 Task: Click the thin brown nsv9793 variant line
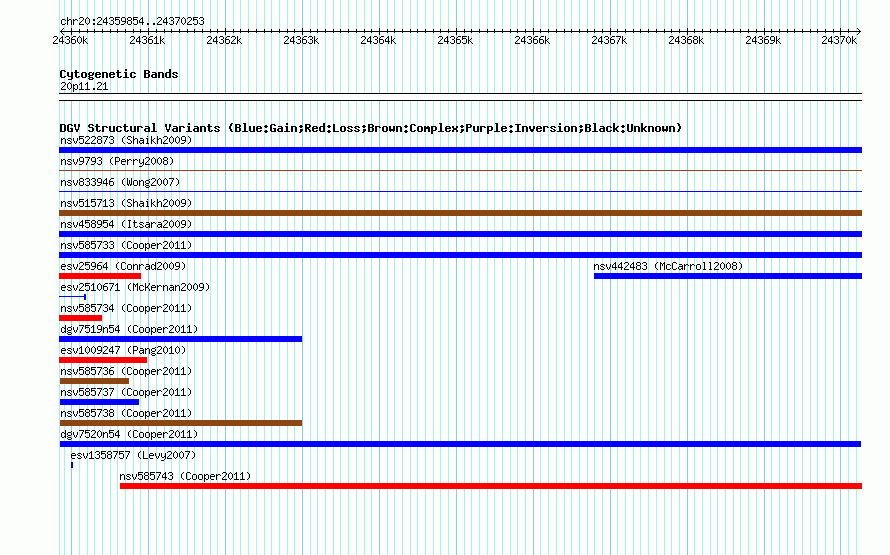click(460, 170)
